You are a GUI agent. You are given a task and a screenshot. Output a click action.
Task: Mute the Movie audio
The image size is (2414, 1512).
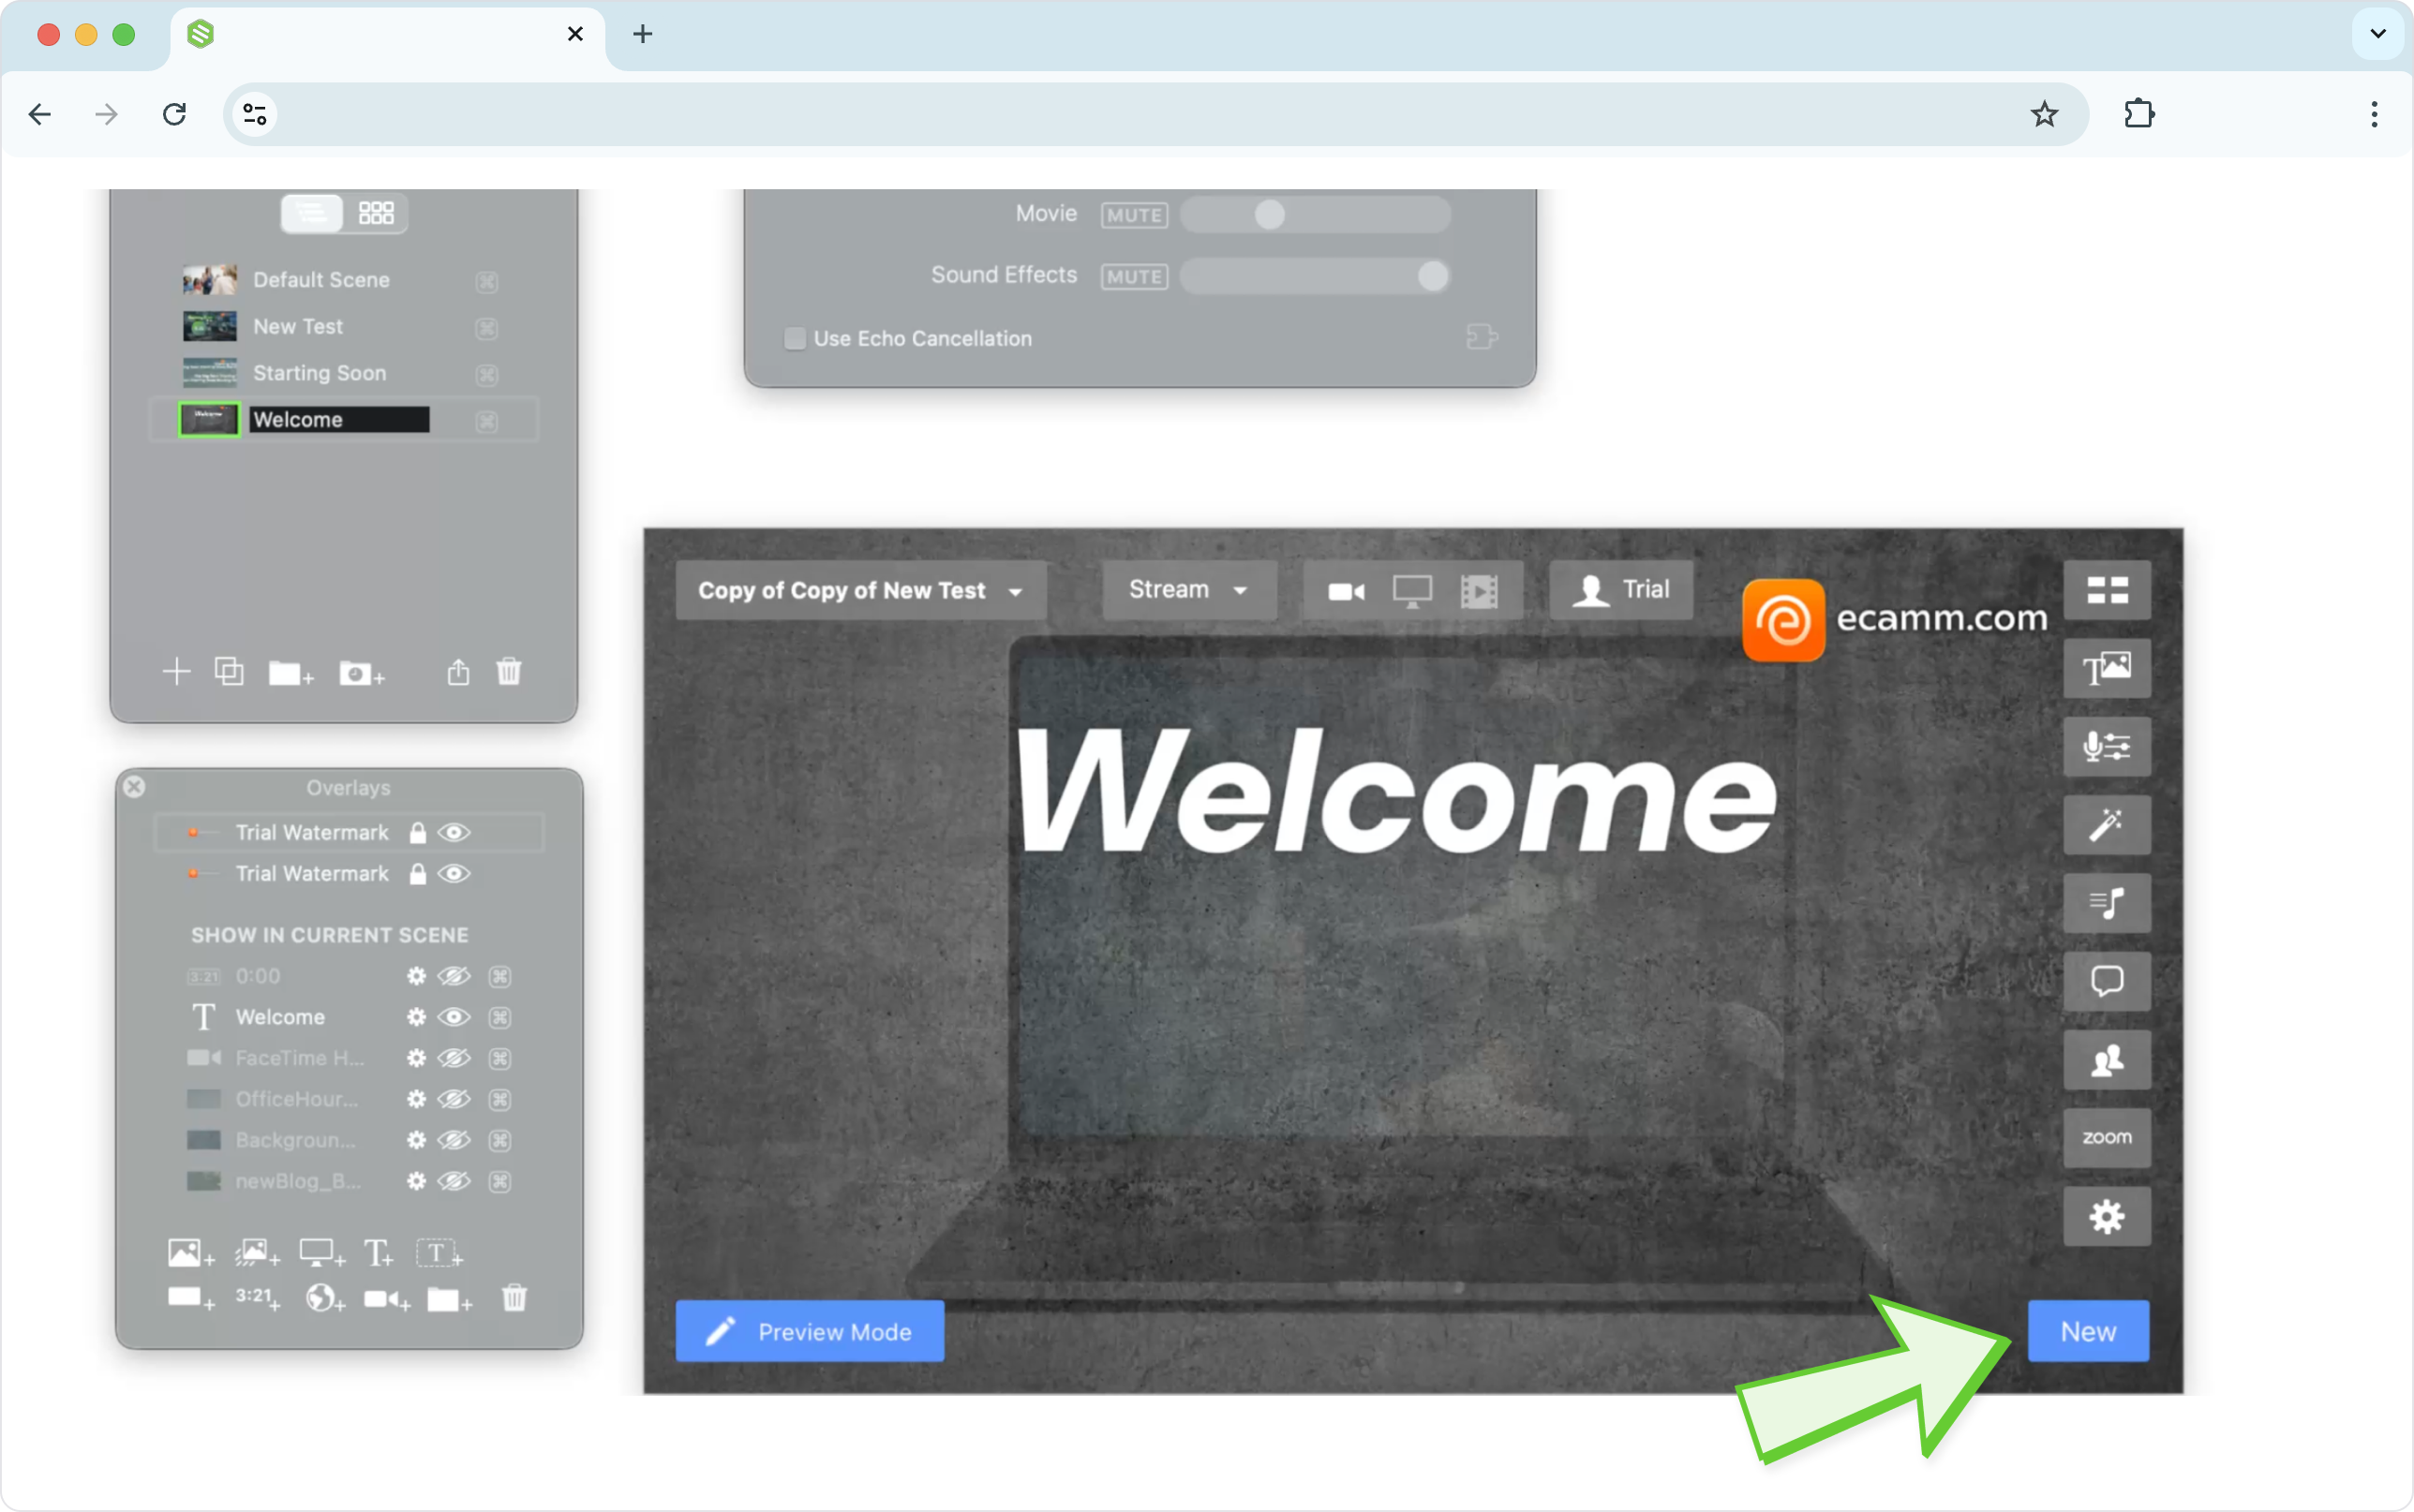point(1134,215)
